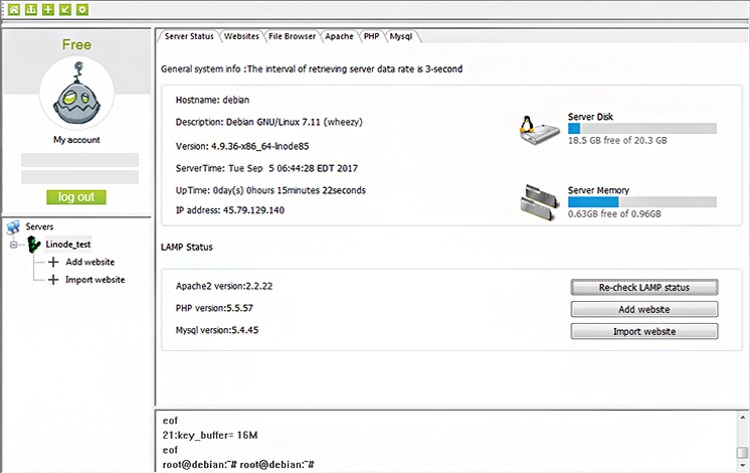Click the green import arrow toolbar icon
Screen dimensions: 750x473
[65, 9]
